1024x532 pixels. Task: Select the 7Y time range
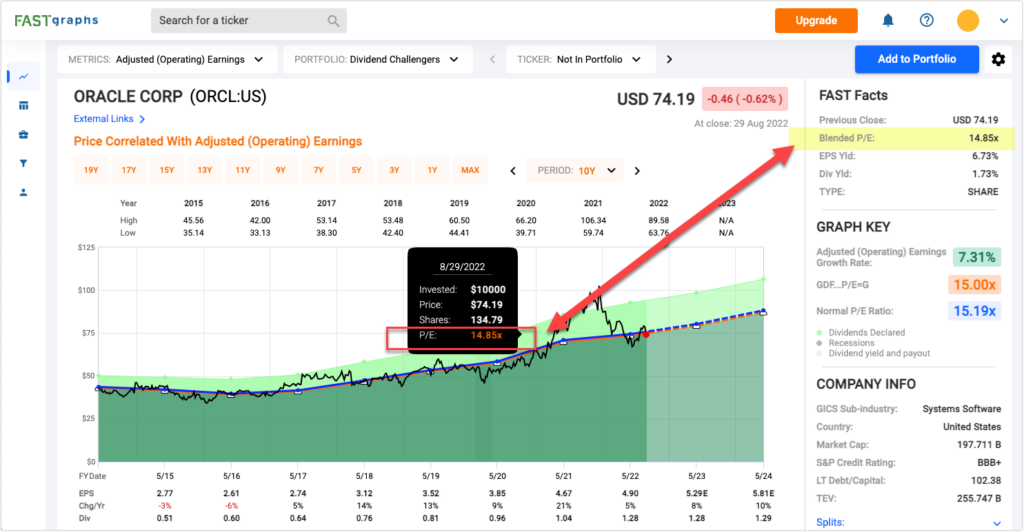pos(318,170)
